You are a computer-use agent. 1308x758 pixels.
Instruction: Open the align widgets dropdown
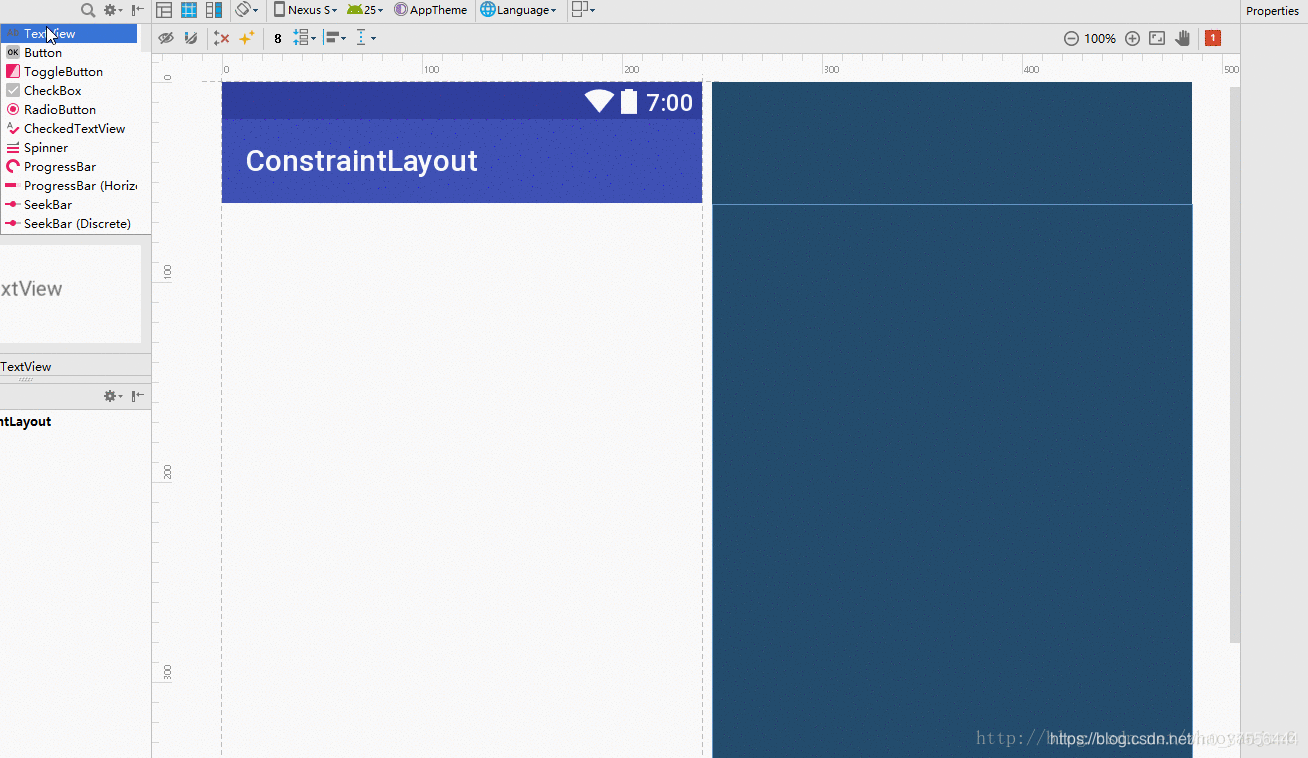point(336,38)
